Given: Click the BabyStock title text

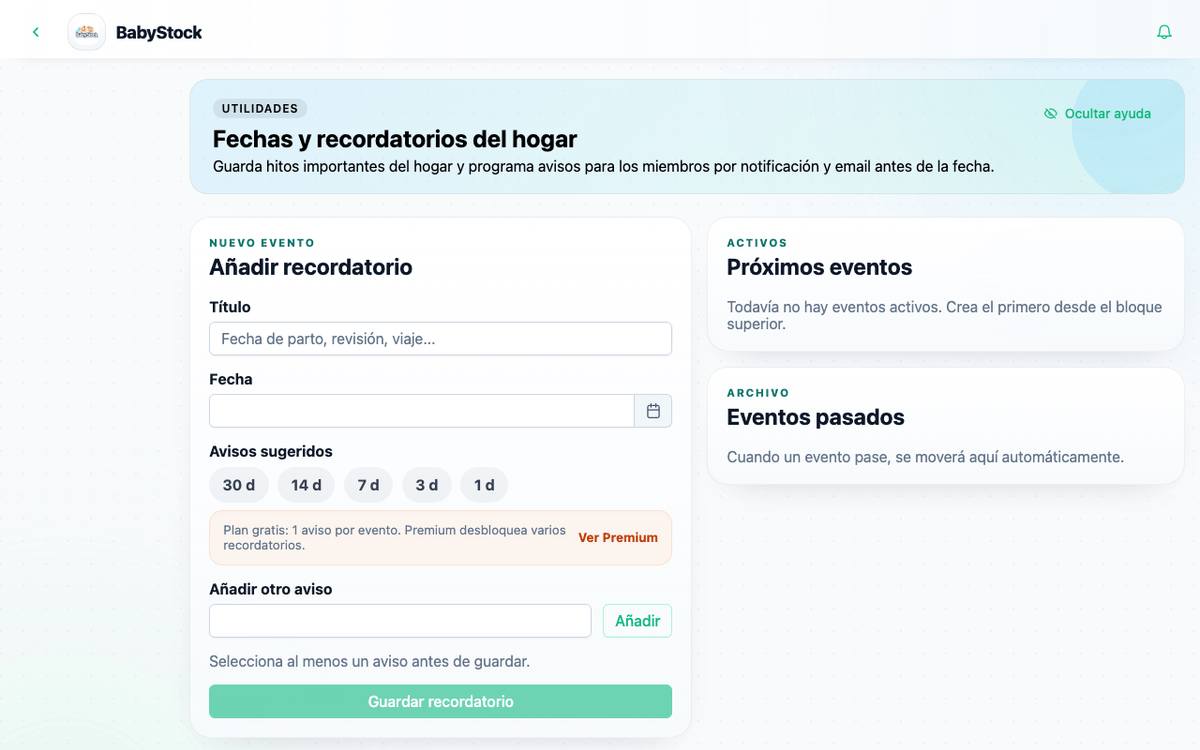Looking at the screenshot, I should [159, 32].
